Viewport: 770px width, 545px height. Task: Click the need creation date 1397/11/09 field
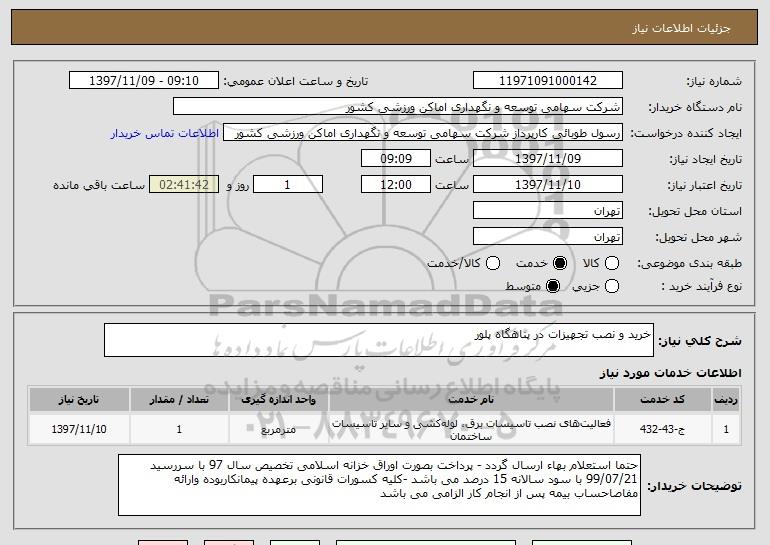pos(548,159)
